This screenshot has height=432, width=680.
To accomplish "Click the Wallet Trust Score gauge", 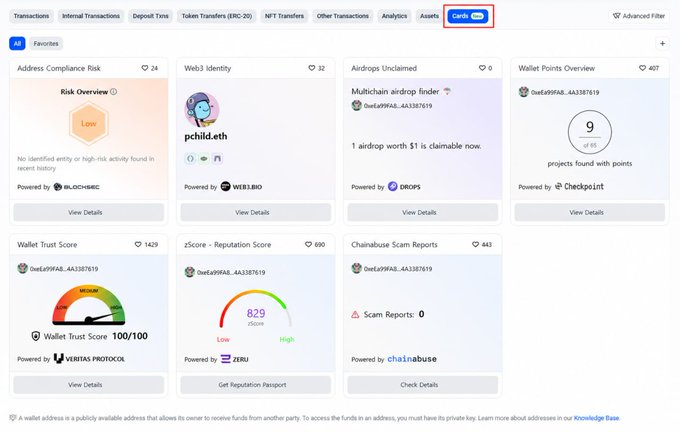I will tap(89, 305).
